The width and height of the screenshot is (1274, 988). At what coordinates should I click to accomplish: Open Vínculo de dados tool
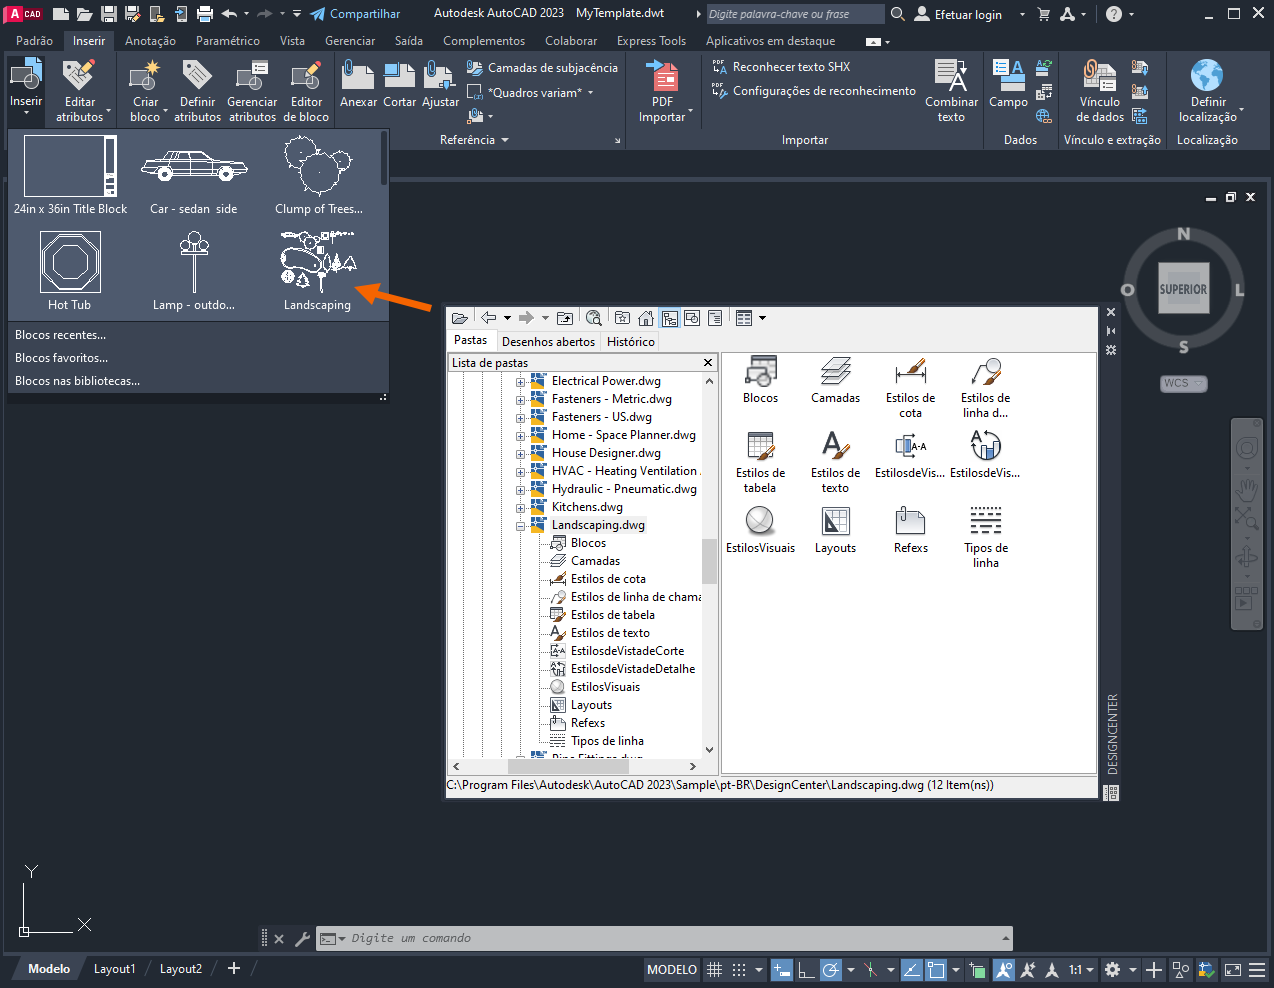1100,91
